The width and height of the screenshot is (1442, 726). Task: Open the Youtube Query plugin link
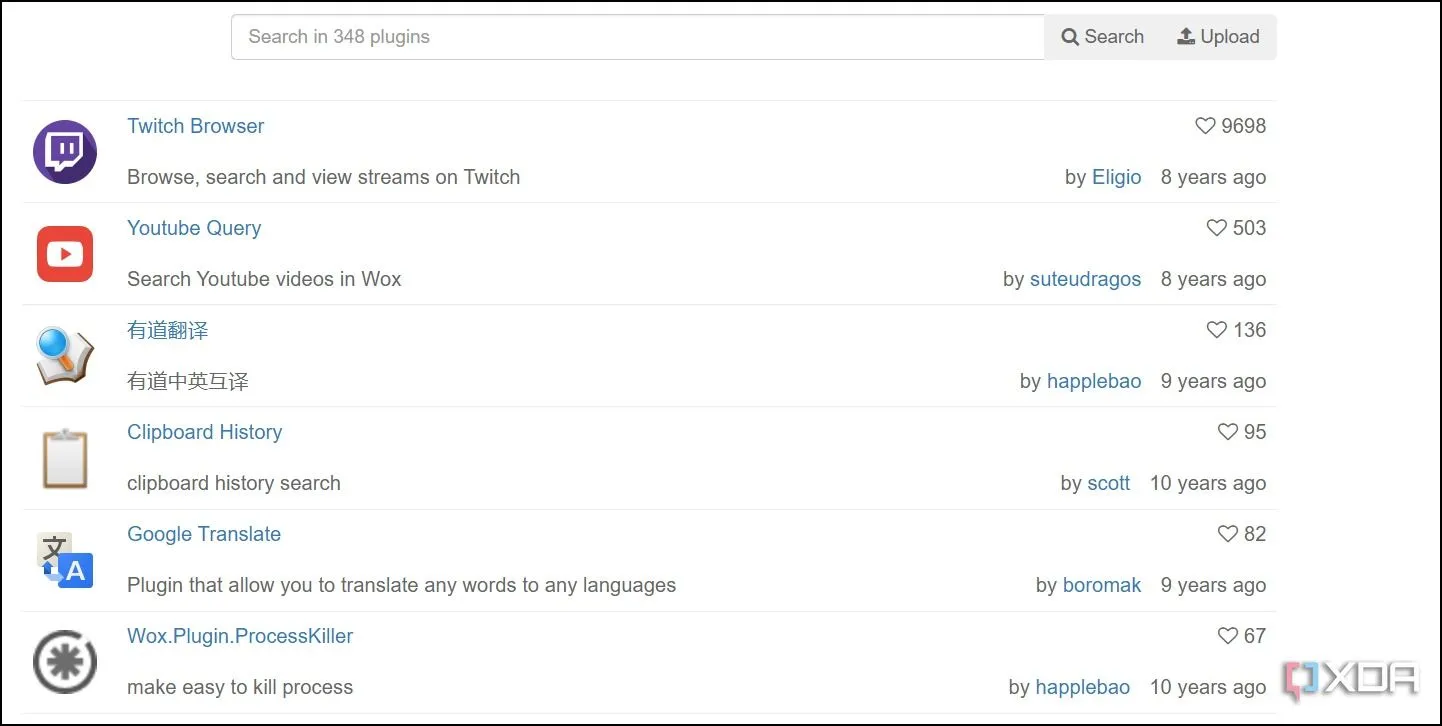(x=194, y=228)
